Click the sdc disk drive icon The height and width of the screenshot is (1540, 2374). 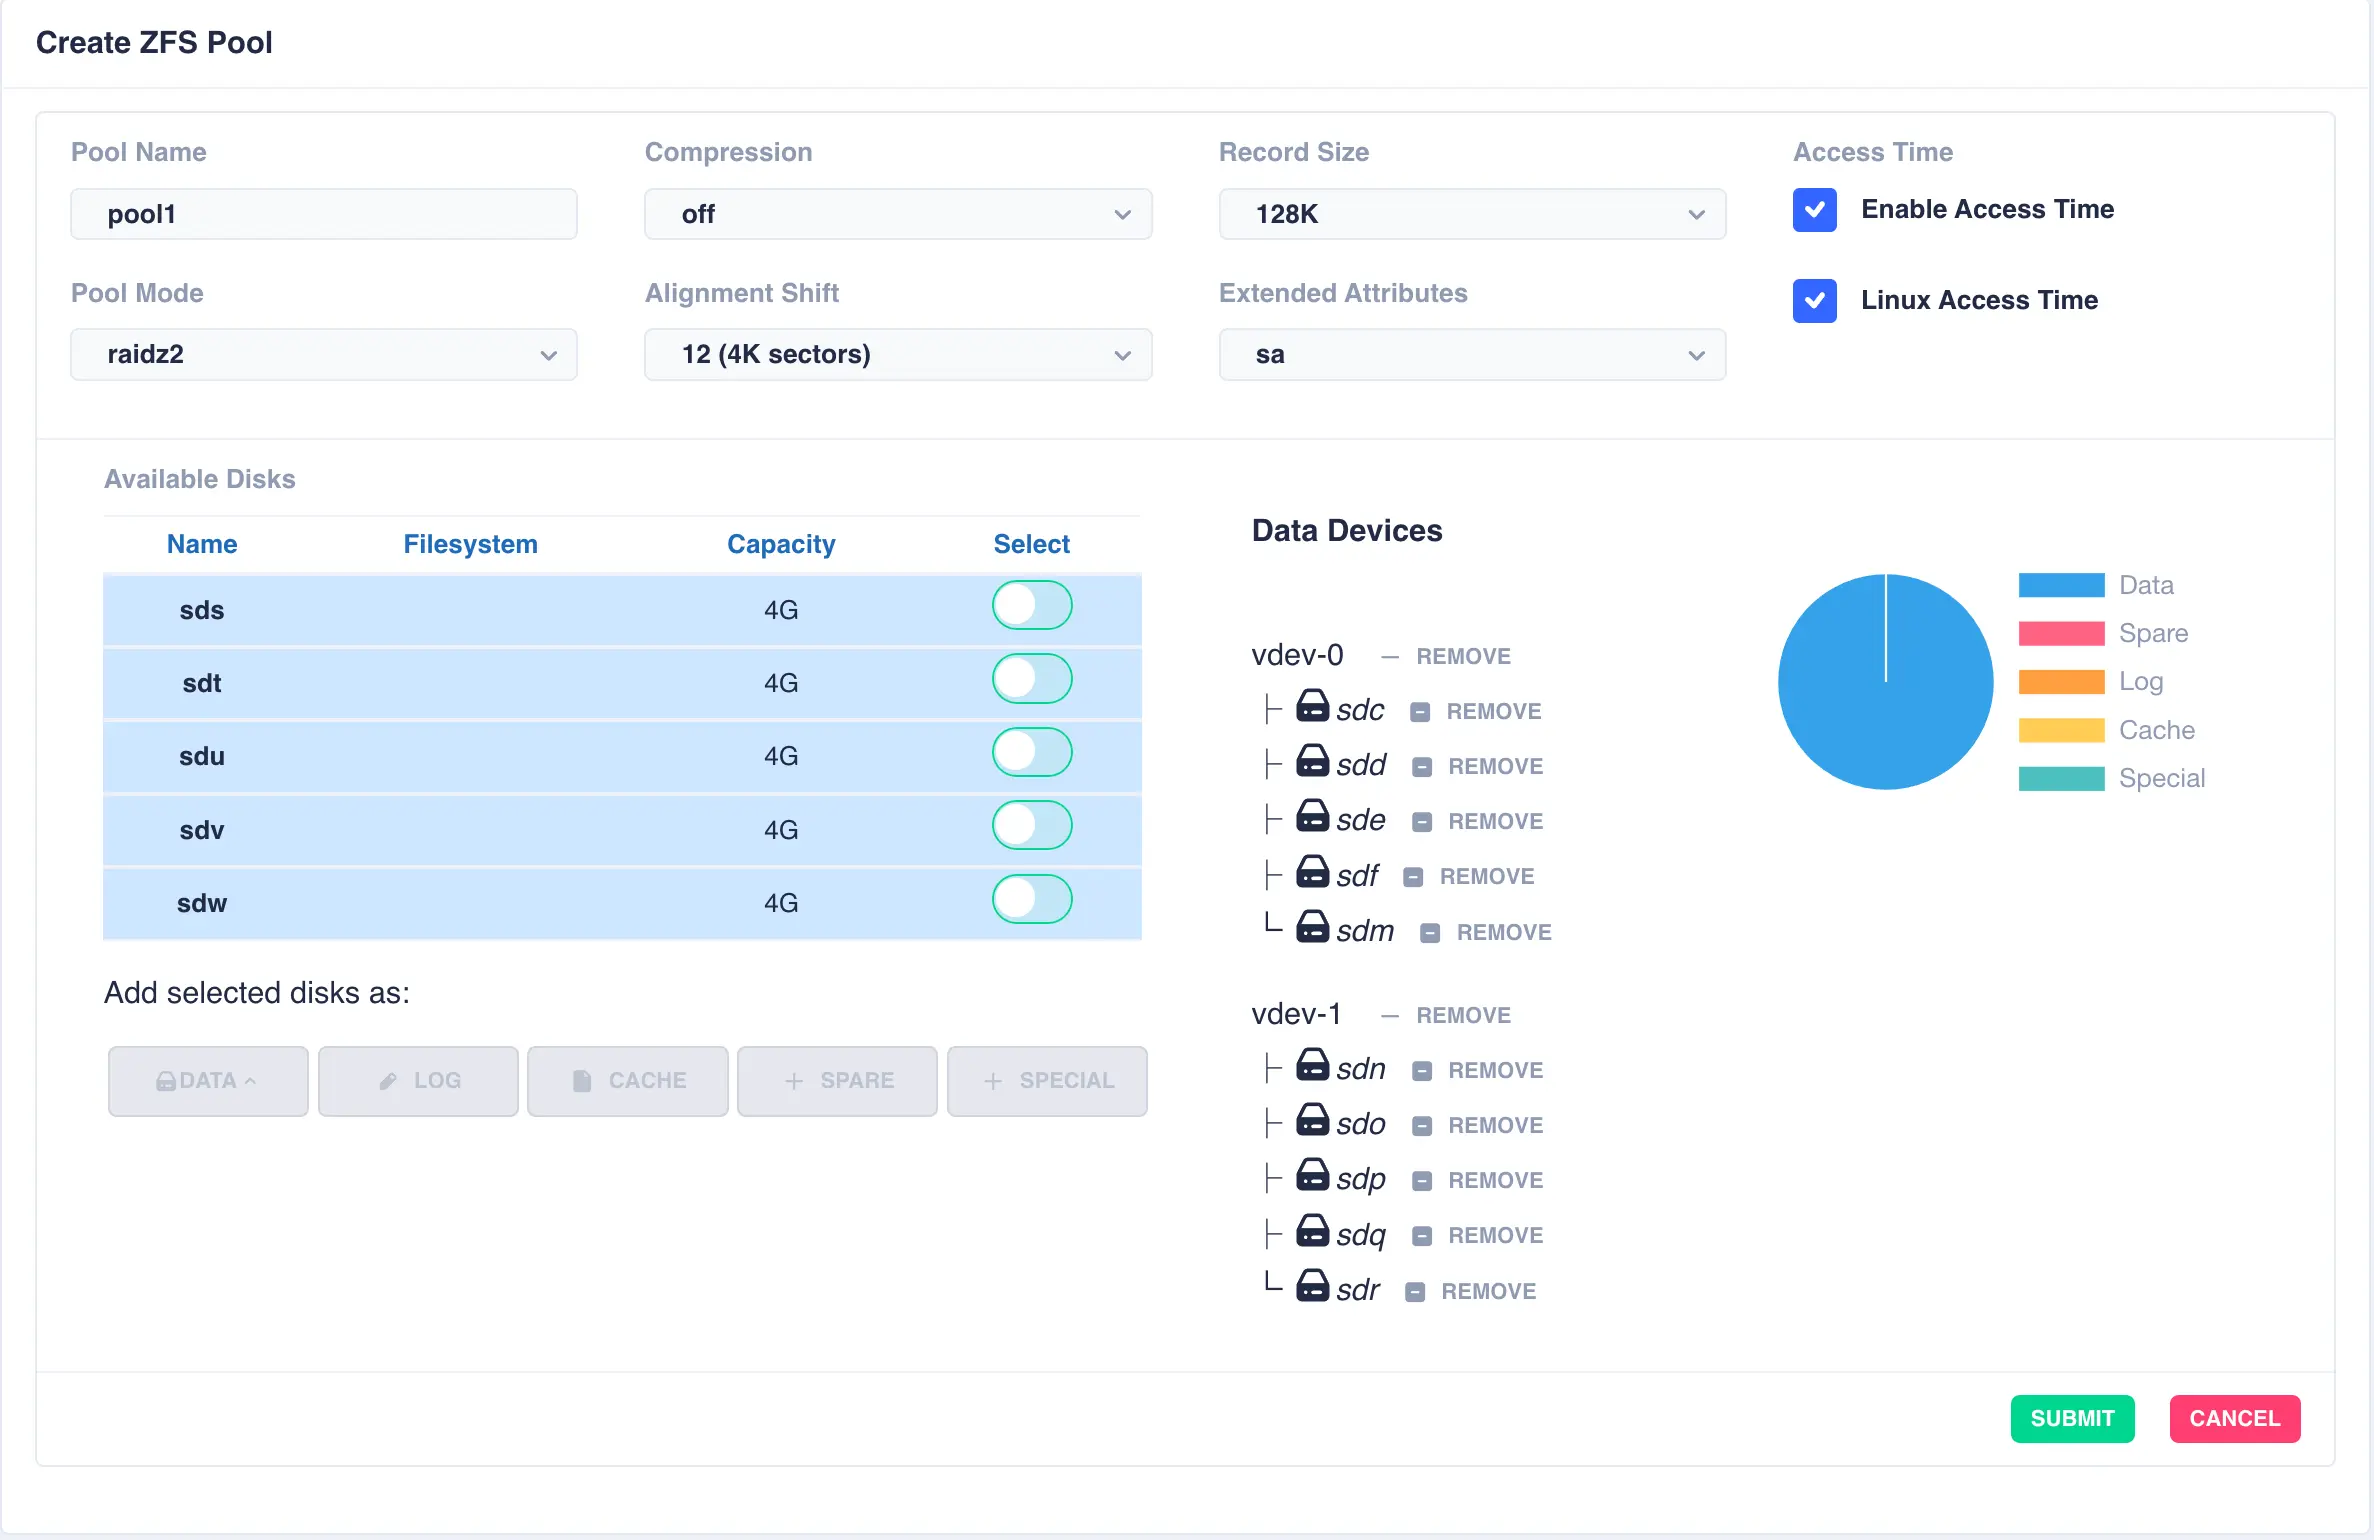pyautogui.click(x=1312, y=706)
